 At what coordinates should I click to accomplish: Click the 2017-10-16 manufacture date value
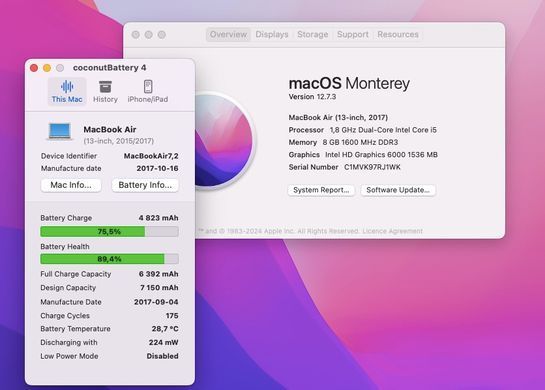(x=157, y=169)
